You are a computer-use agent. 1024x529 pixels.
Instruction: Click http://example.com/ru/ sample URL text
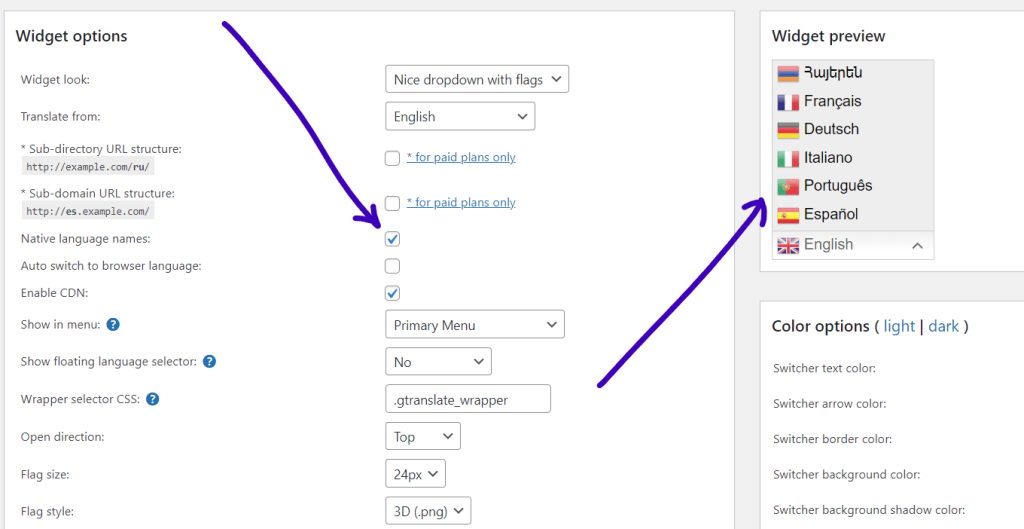point(88,167)
